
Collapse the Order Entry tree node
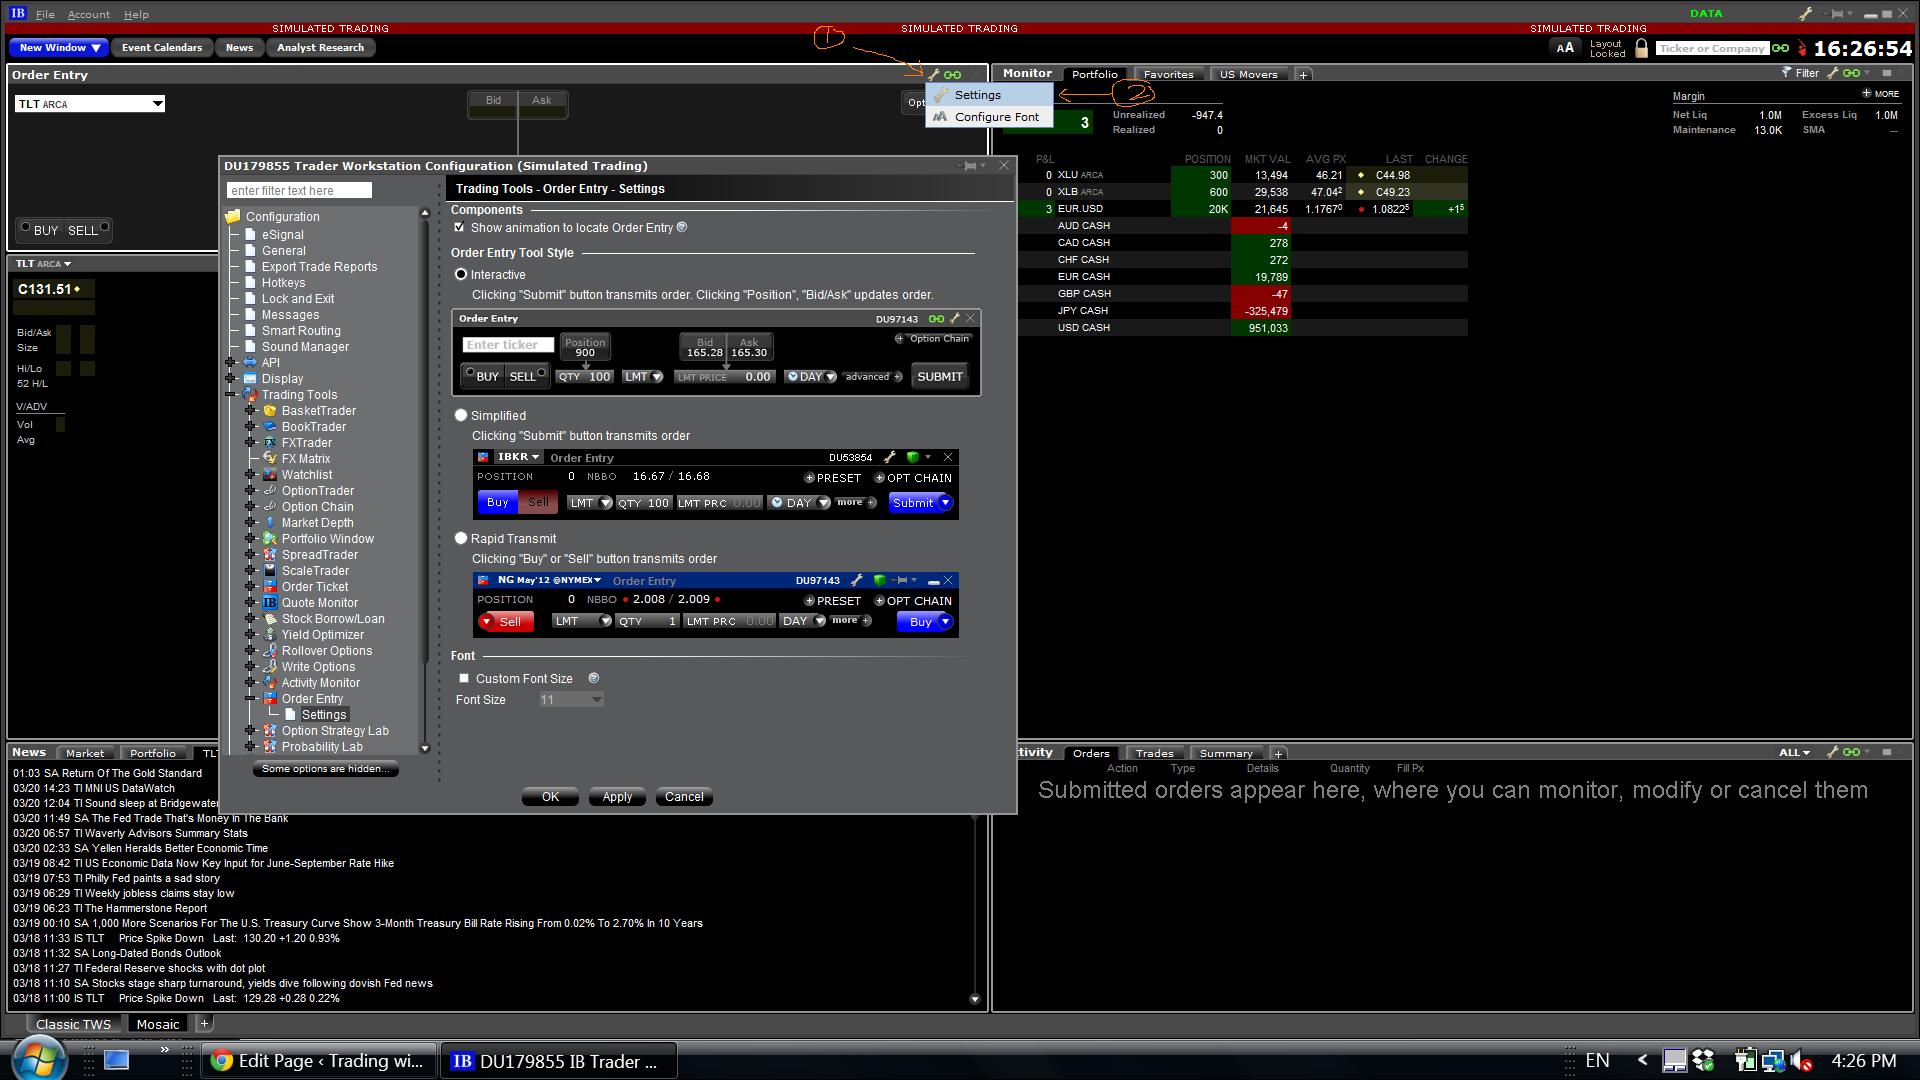click(251, 699)
